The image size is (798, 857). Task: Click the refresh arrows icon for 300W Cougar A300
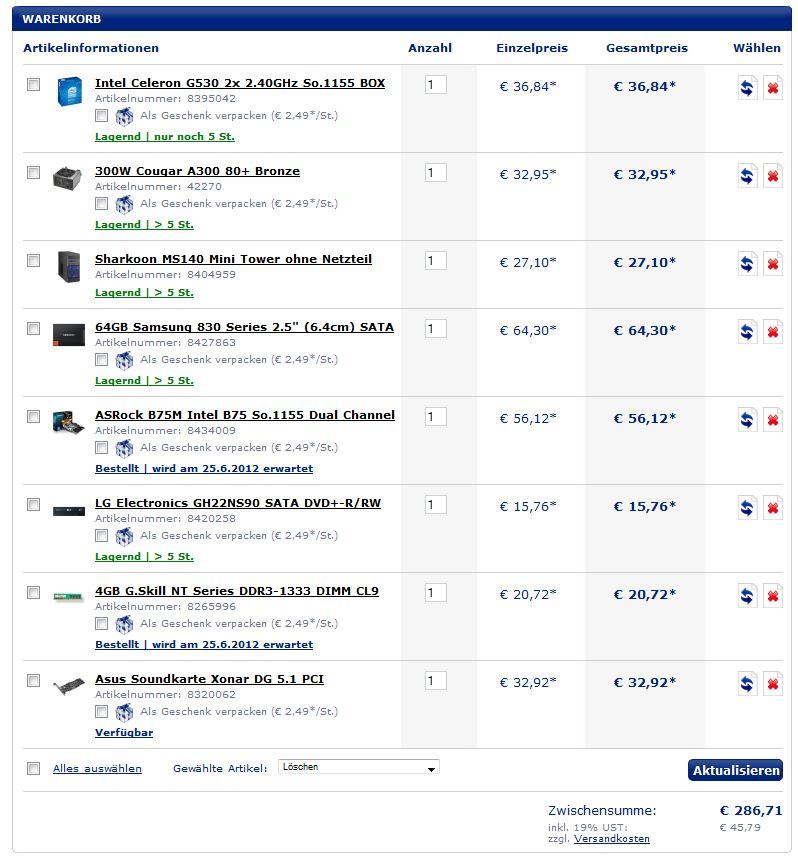pyautogui.click(x=747, y=176)
